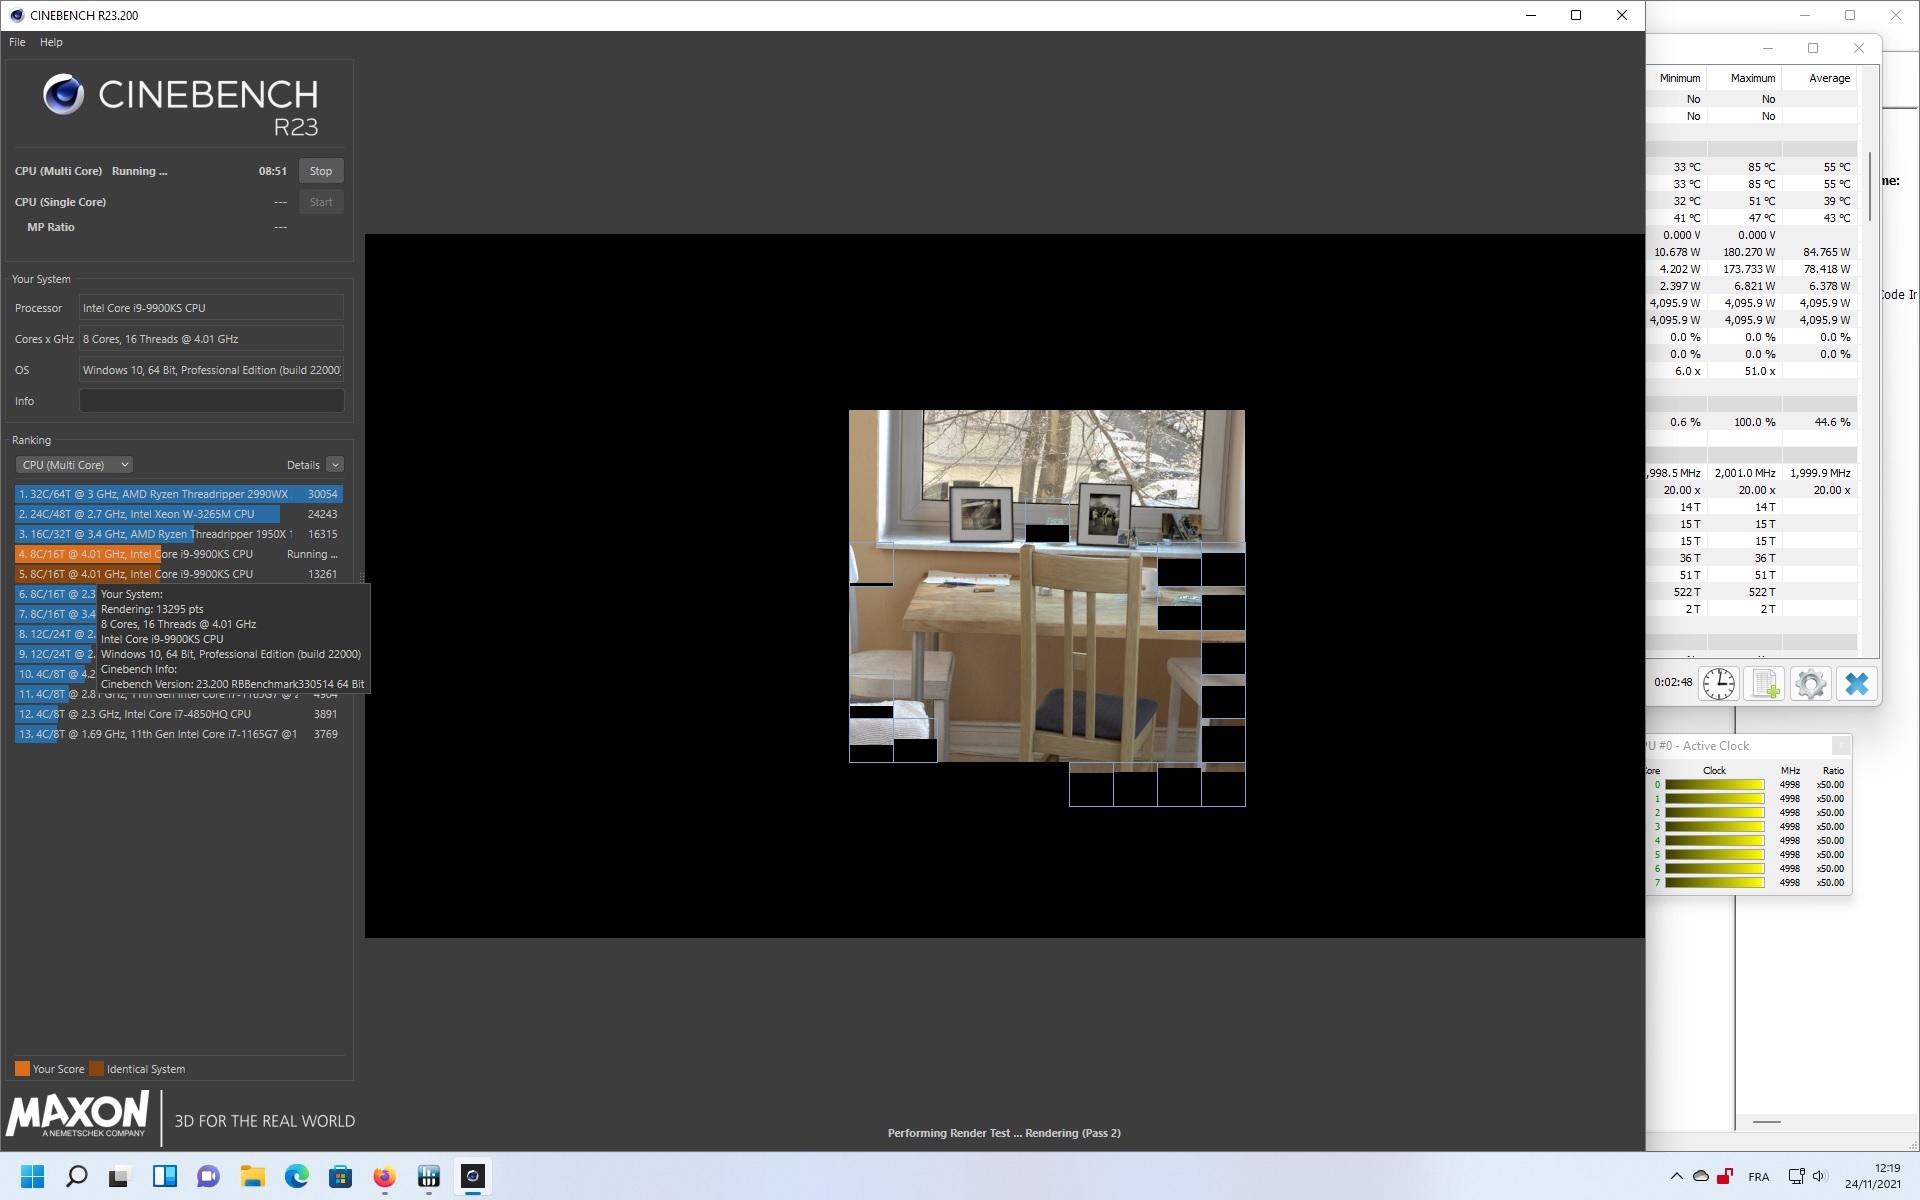Click the Details label in Ranking
This screenshot has height=1200, width=1920.
click(x=303, y=465)
